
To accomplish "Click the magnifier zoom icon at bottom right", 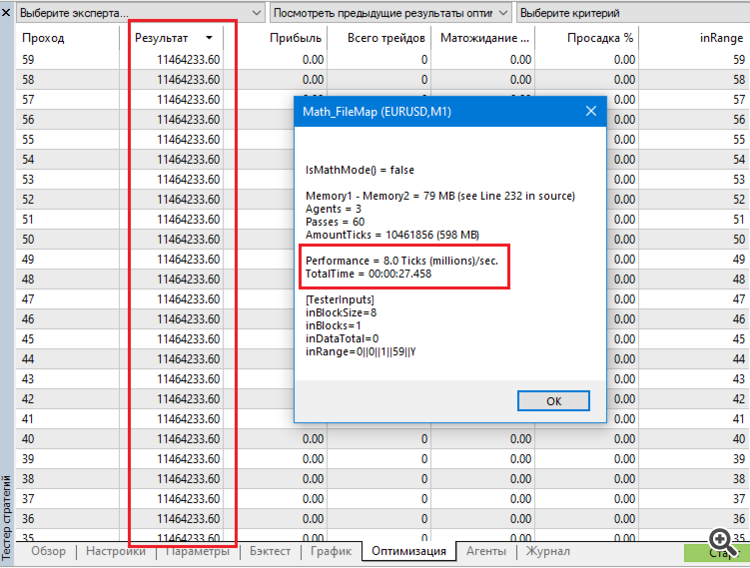I will point(722,542).
